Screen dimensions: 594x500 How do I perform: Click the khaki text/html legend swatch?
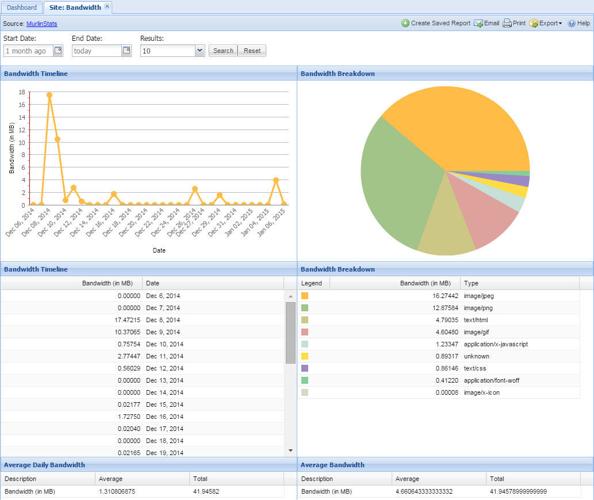305,320
